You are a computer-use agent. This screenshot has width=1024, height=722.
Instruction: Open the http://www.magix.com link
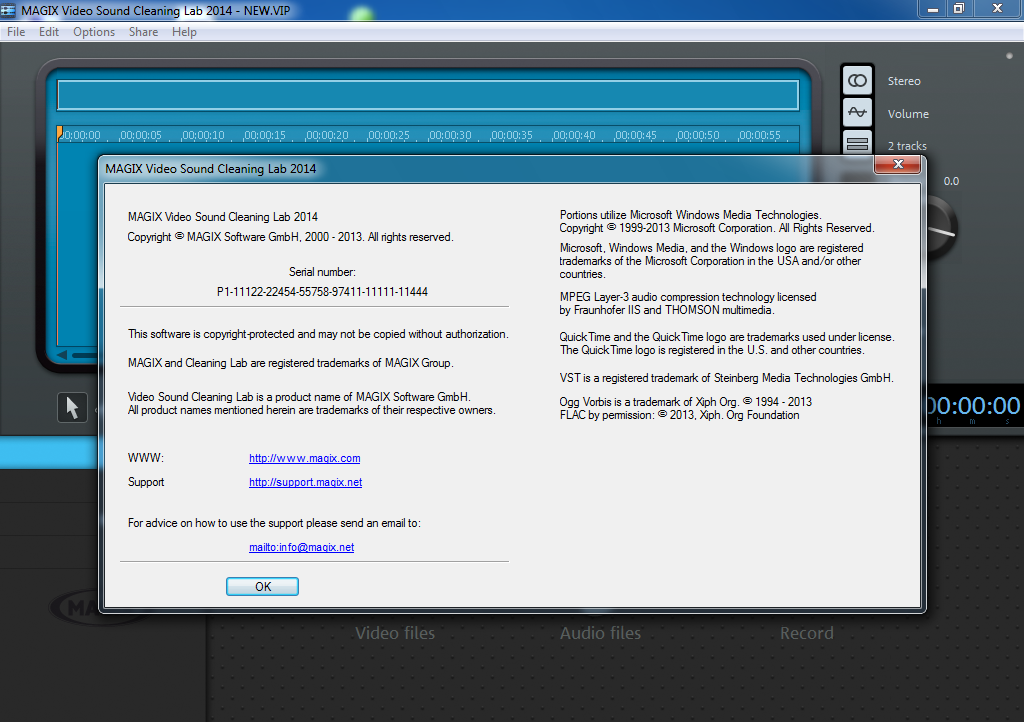304,458
